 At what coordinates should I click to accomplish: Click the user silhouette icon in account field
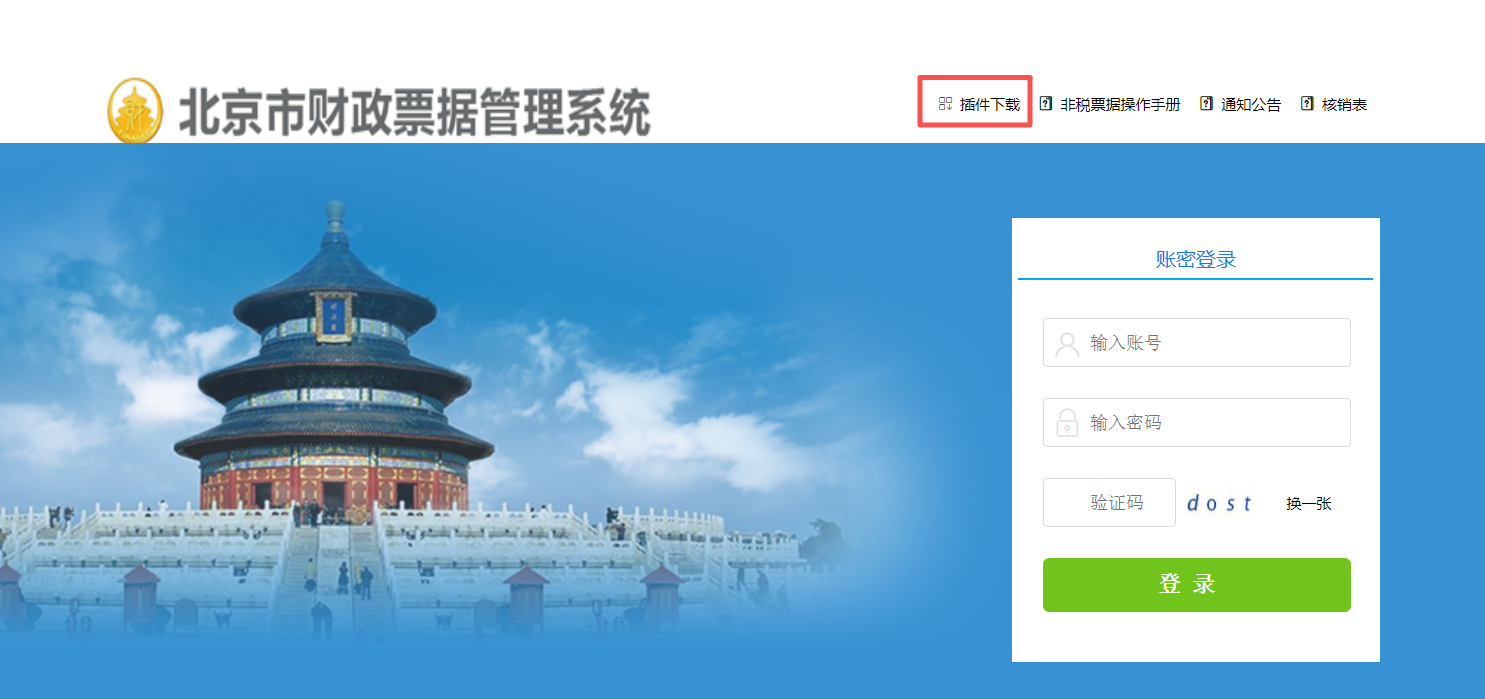[1067, 344]
